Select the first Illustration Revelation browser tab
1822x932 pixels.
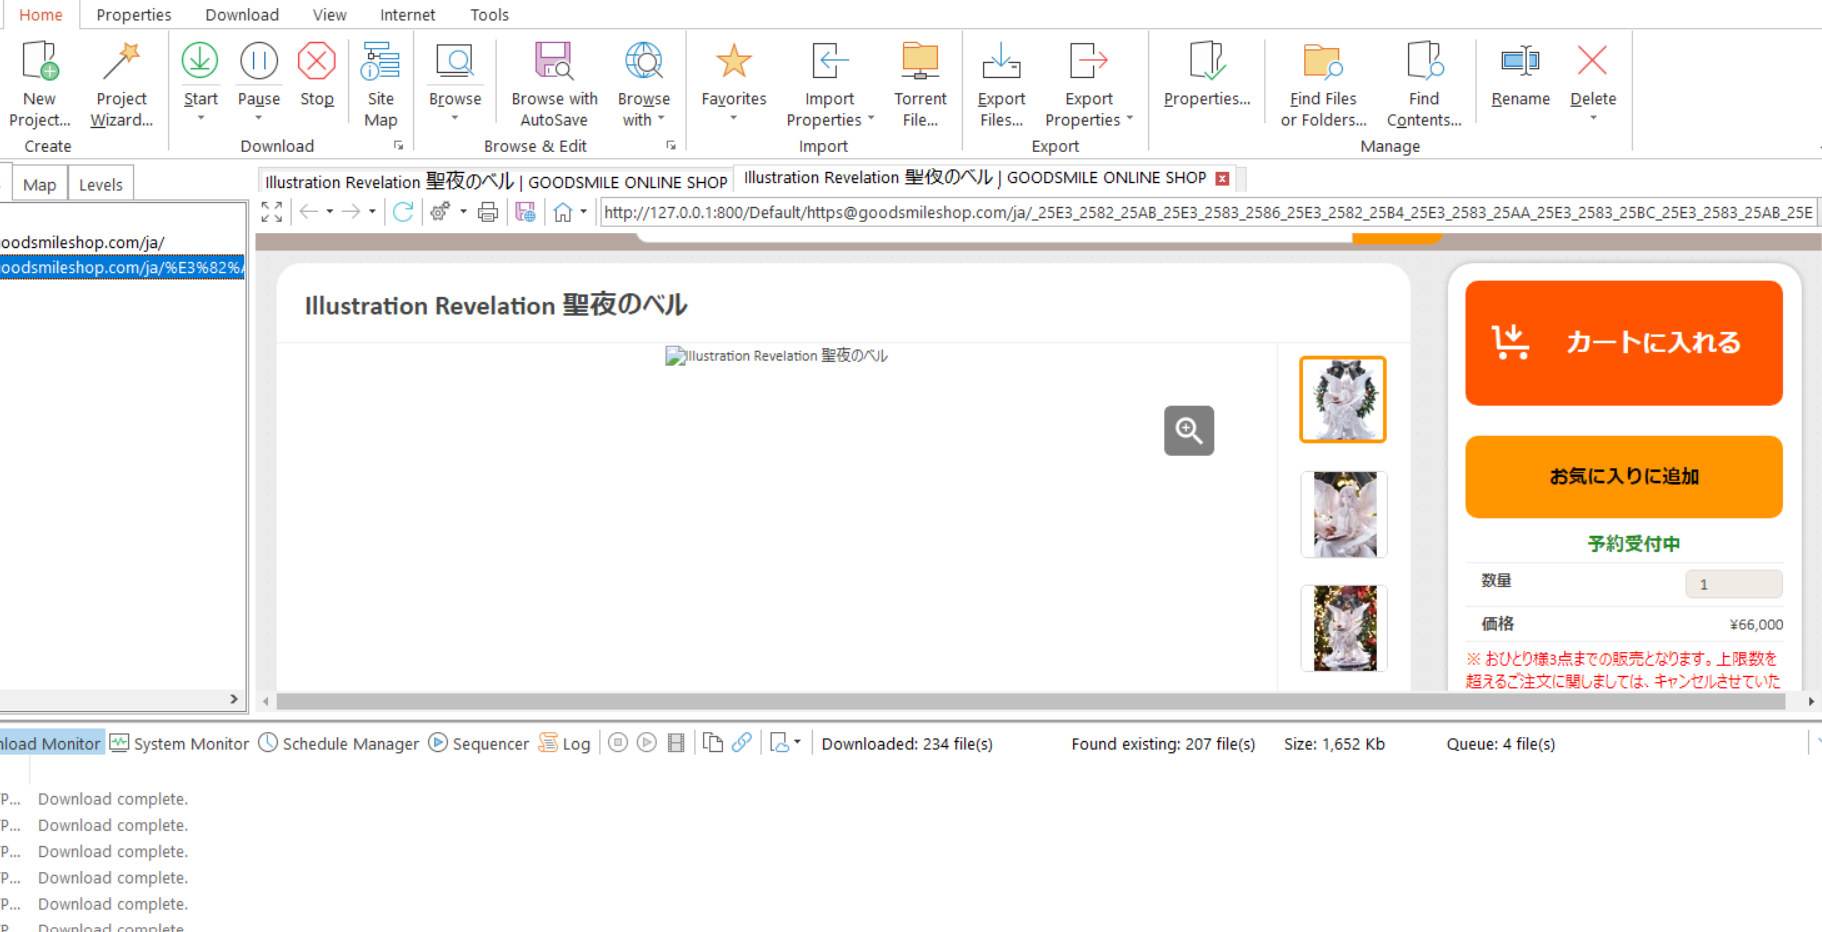tap(496, 182)
